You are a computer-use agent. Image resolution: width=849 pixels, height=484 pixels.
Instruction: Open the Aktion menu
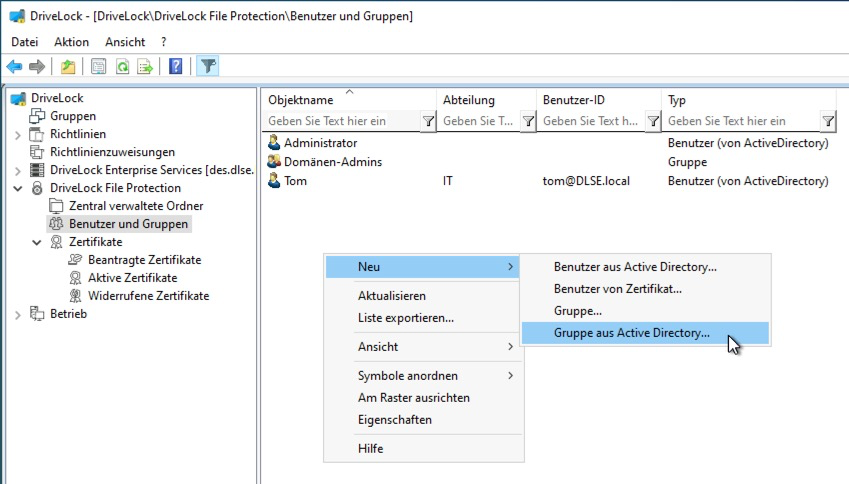pyautogui.click(x=71, y=42)
